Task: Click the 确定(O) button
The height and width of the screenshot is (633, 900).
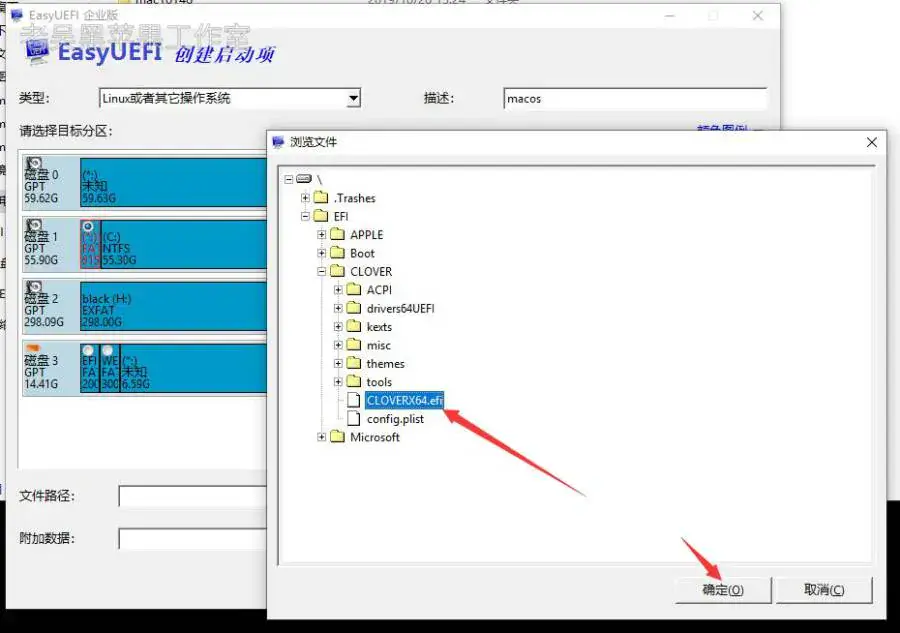Action: [723, 590]
